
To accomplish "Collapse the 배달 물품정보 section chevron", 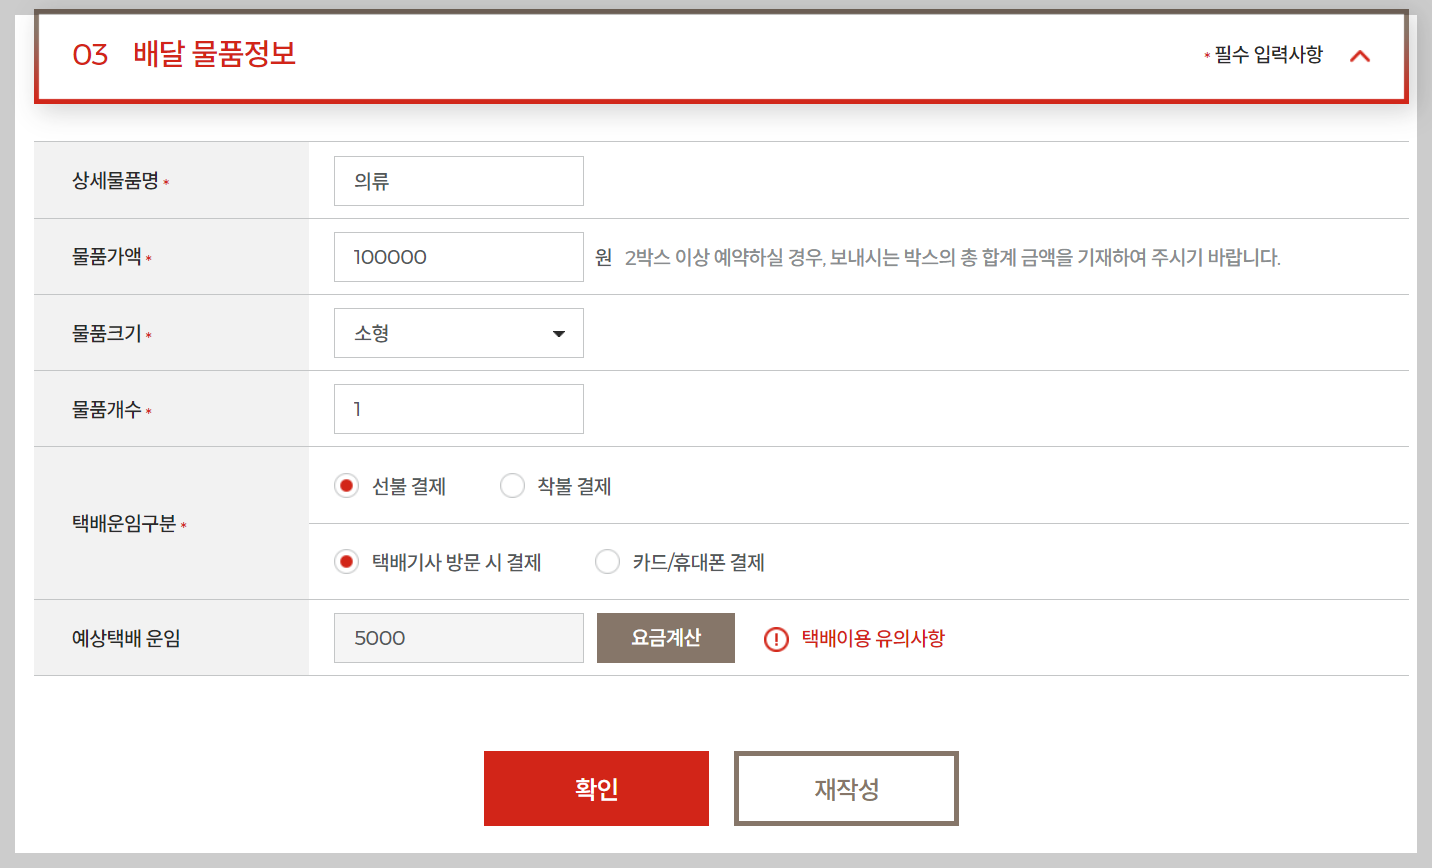I will tap(1359, 56).
